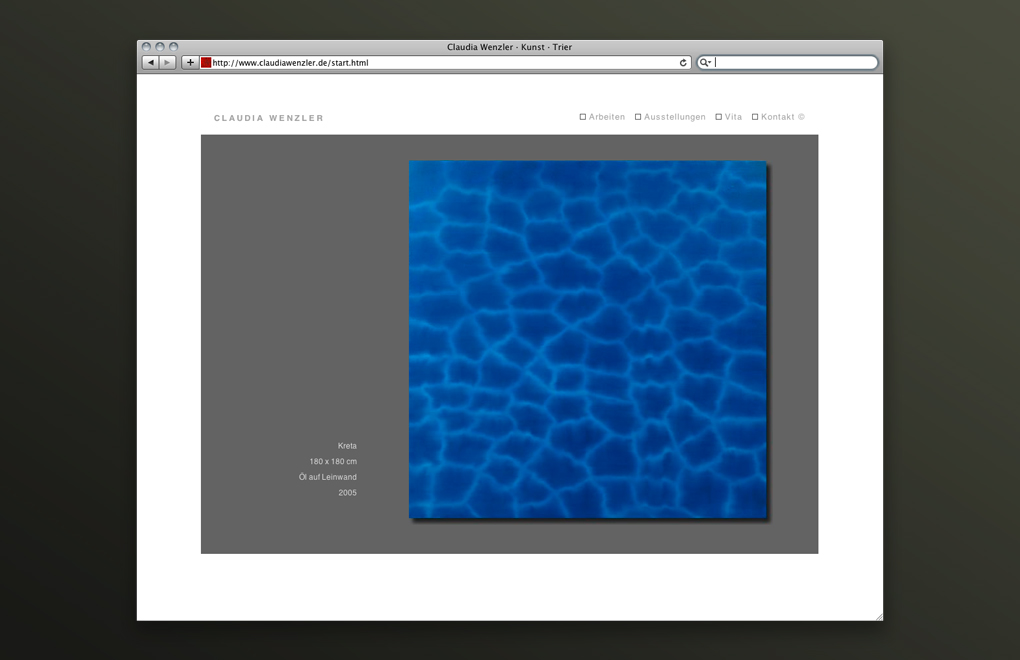
Task: Click the square box beside Kontakt
Action: (x=755, y=117)
